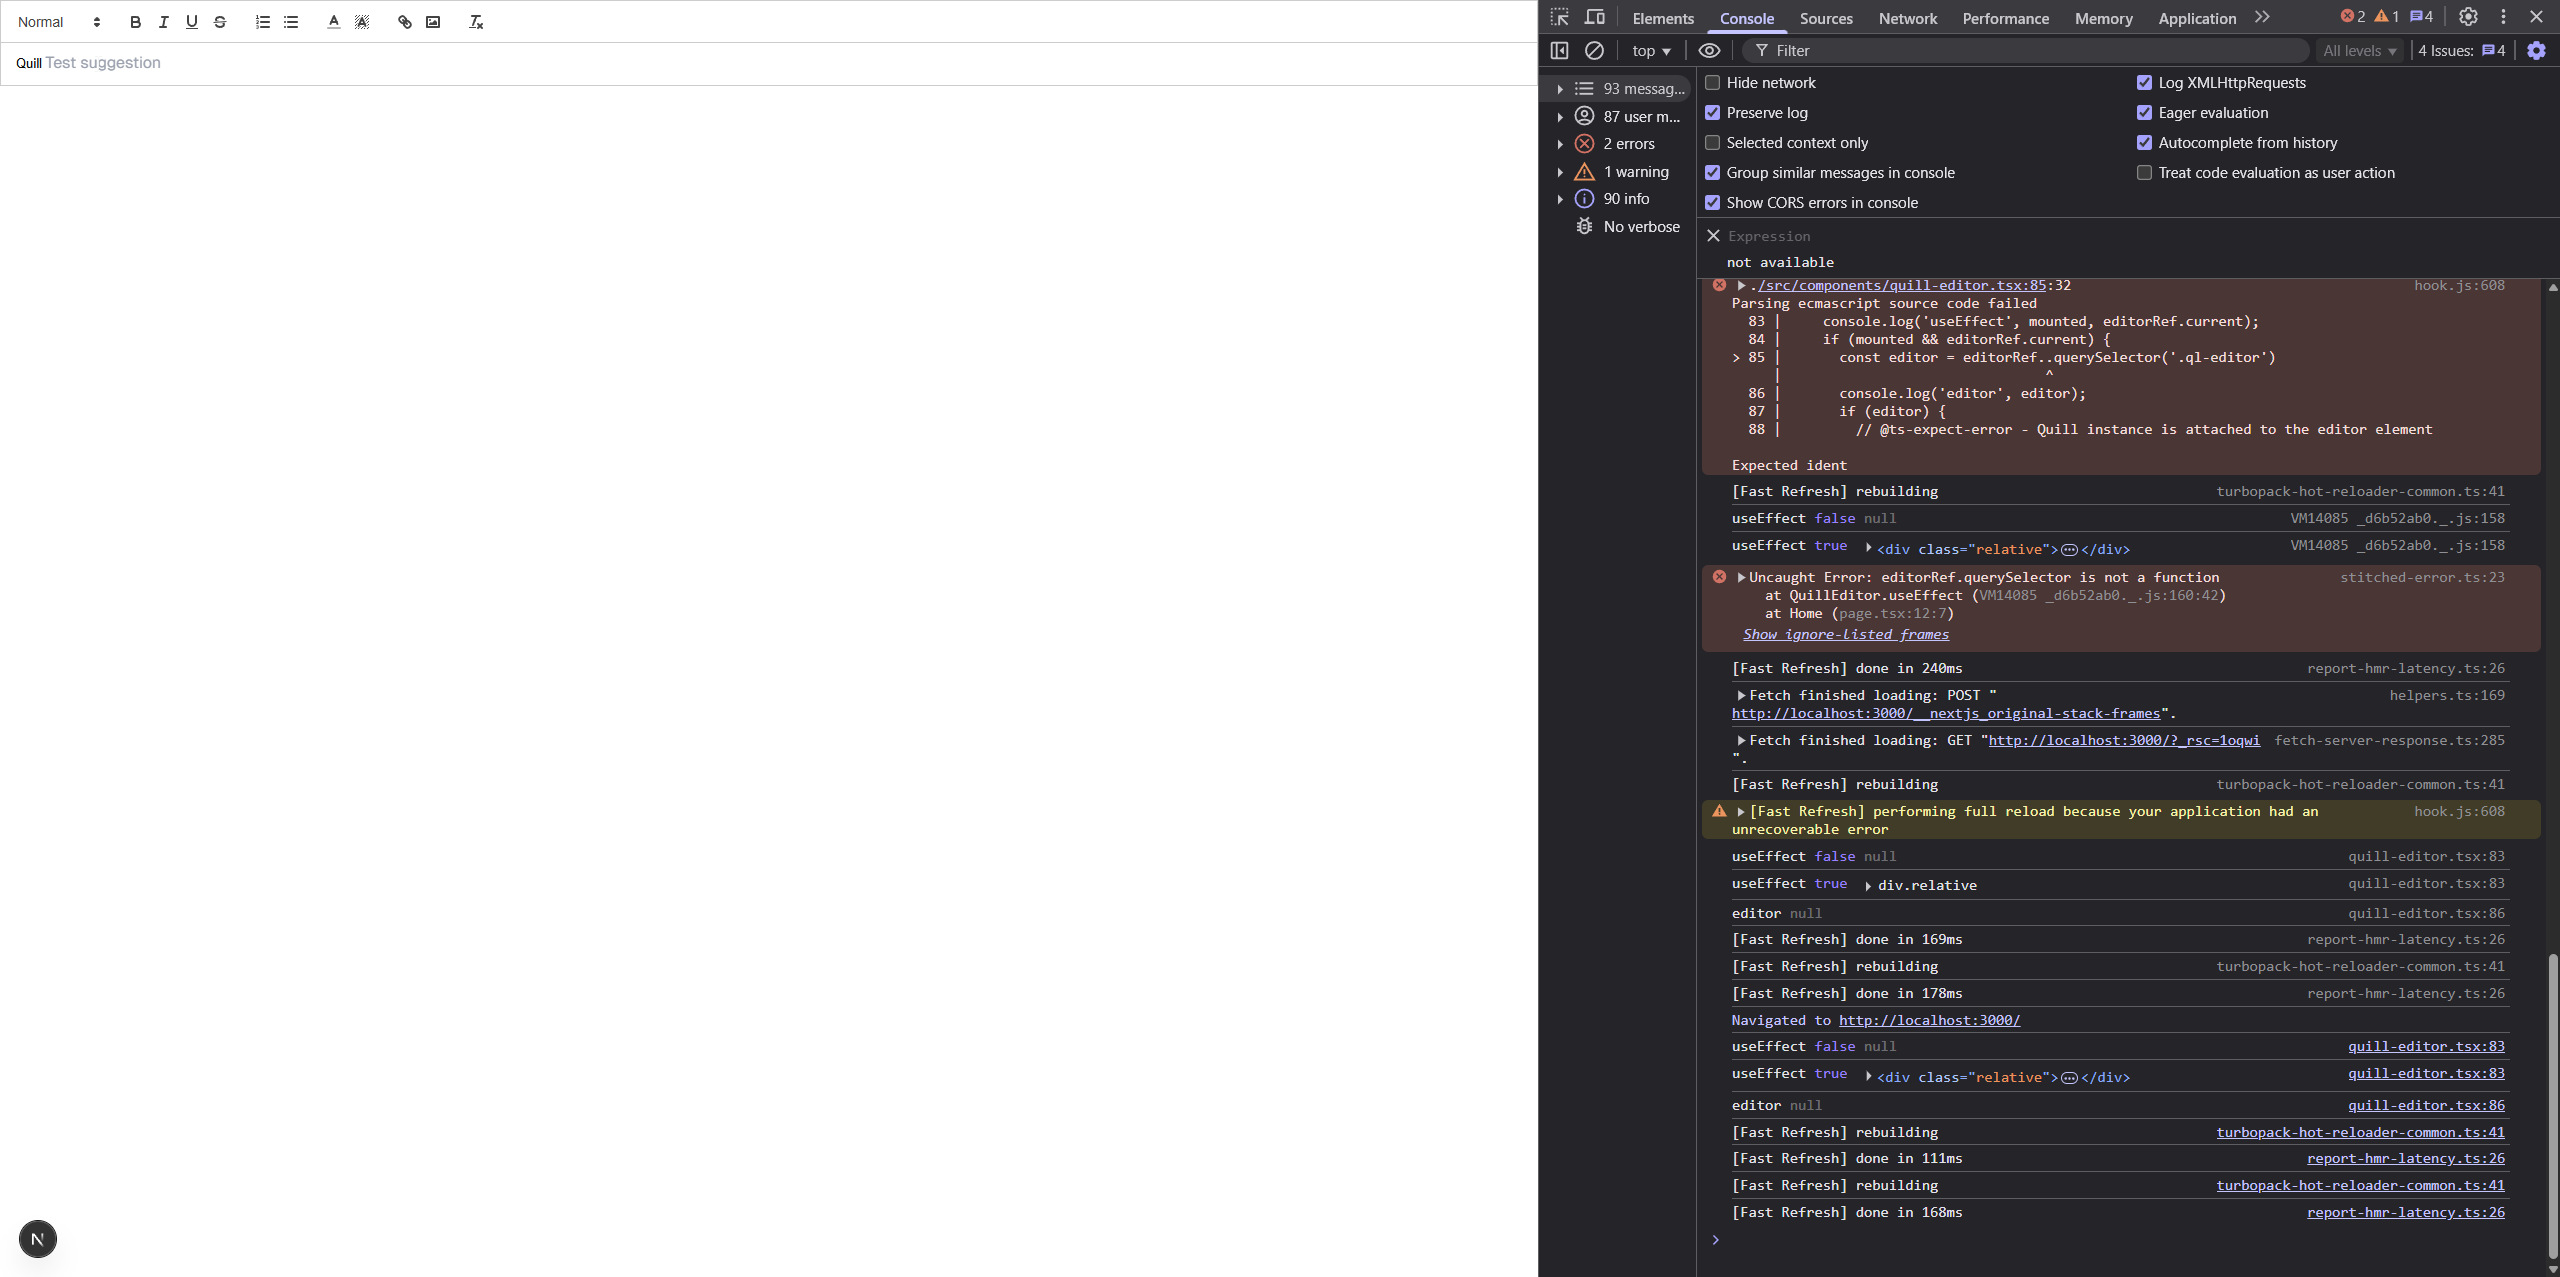Show more DevTools tabs chevron
The width and height of the screenshot is (2560, 1277).
point(2262,17)
